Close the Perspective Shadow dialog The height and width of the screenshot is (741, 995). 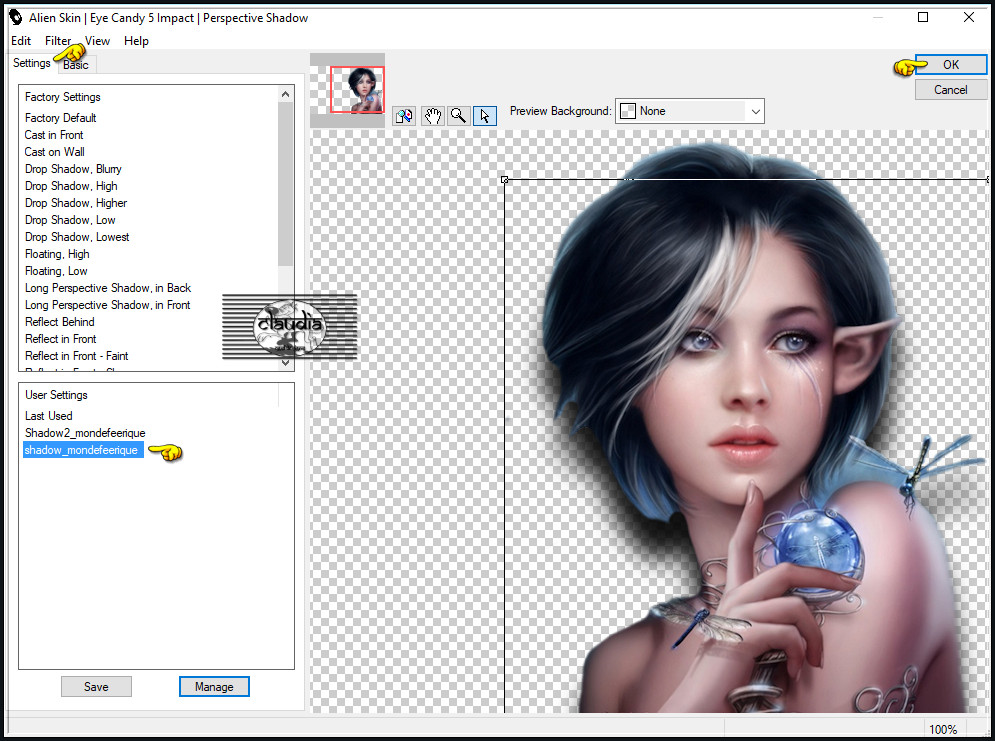(x=968, y=17)
